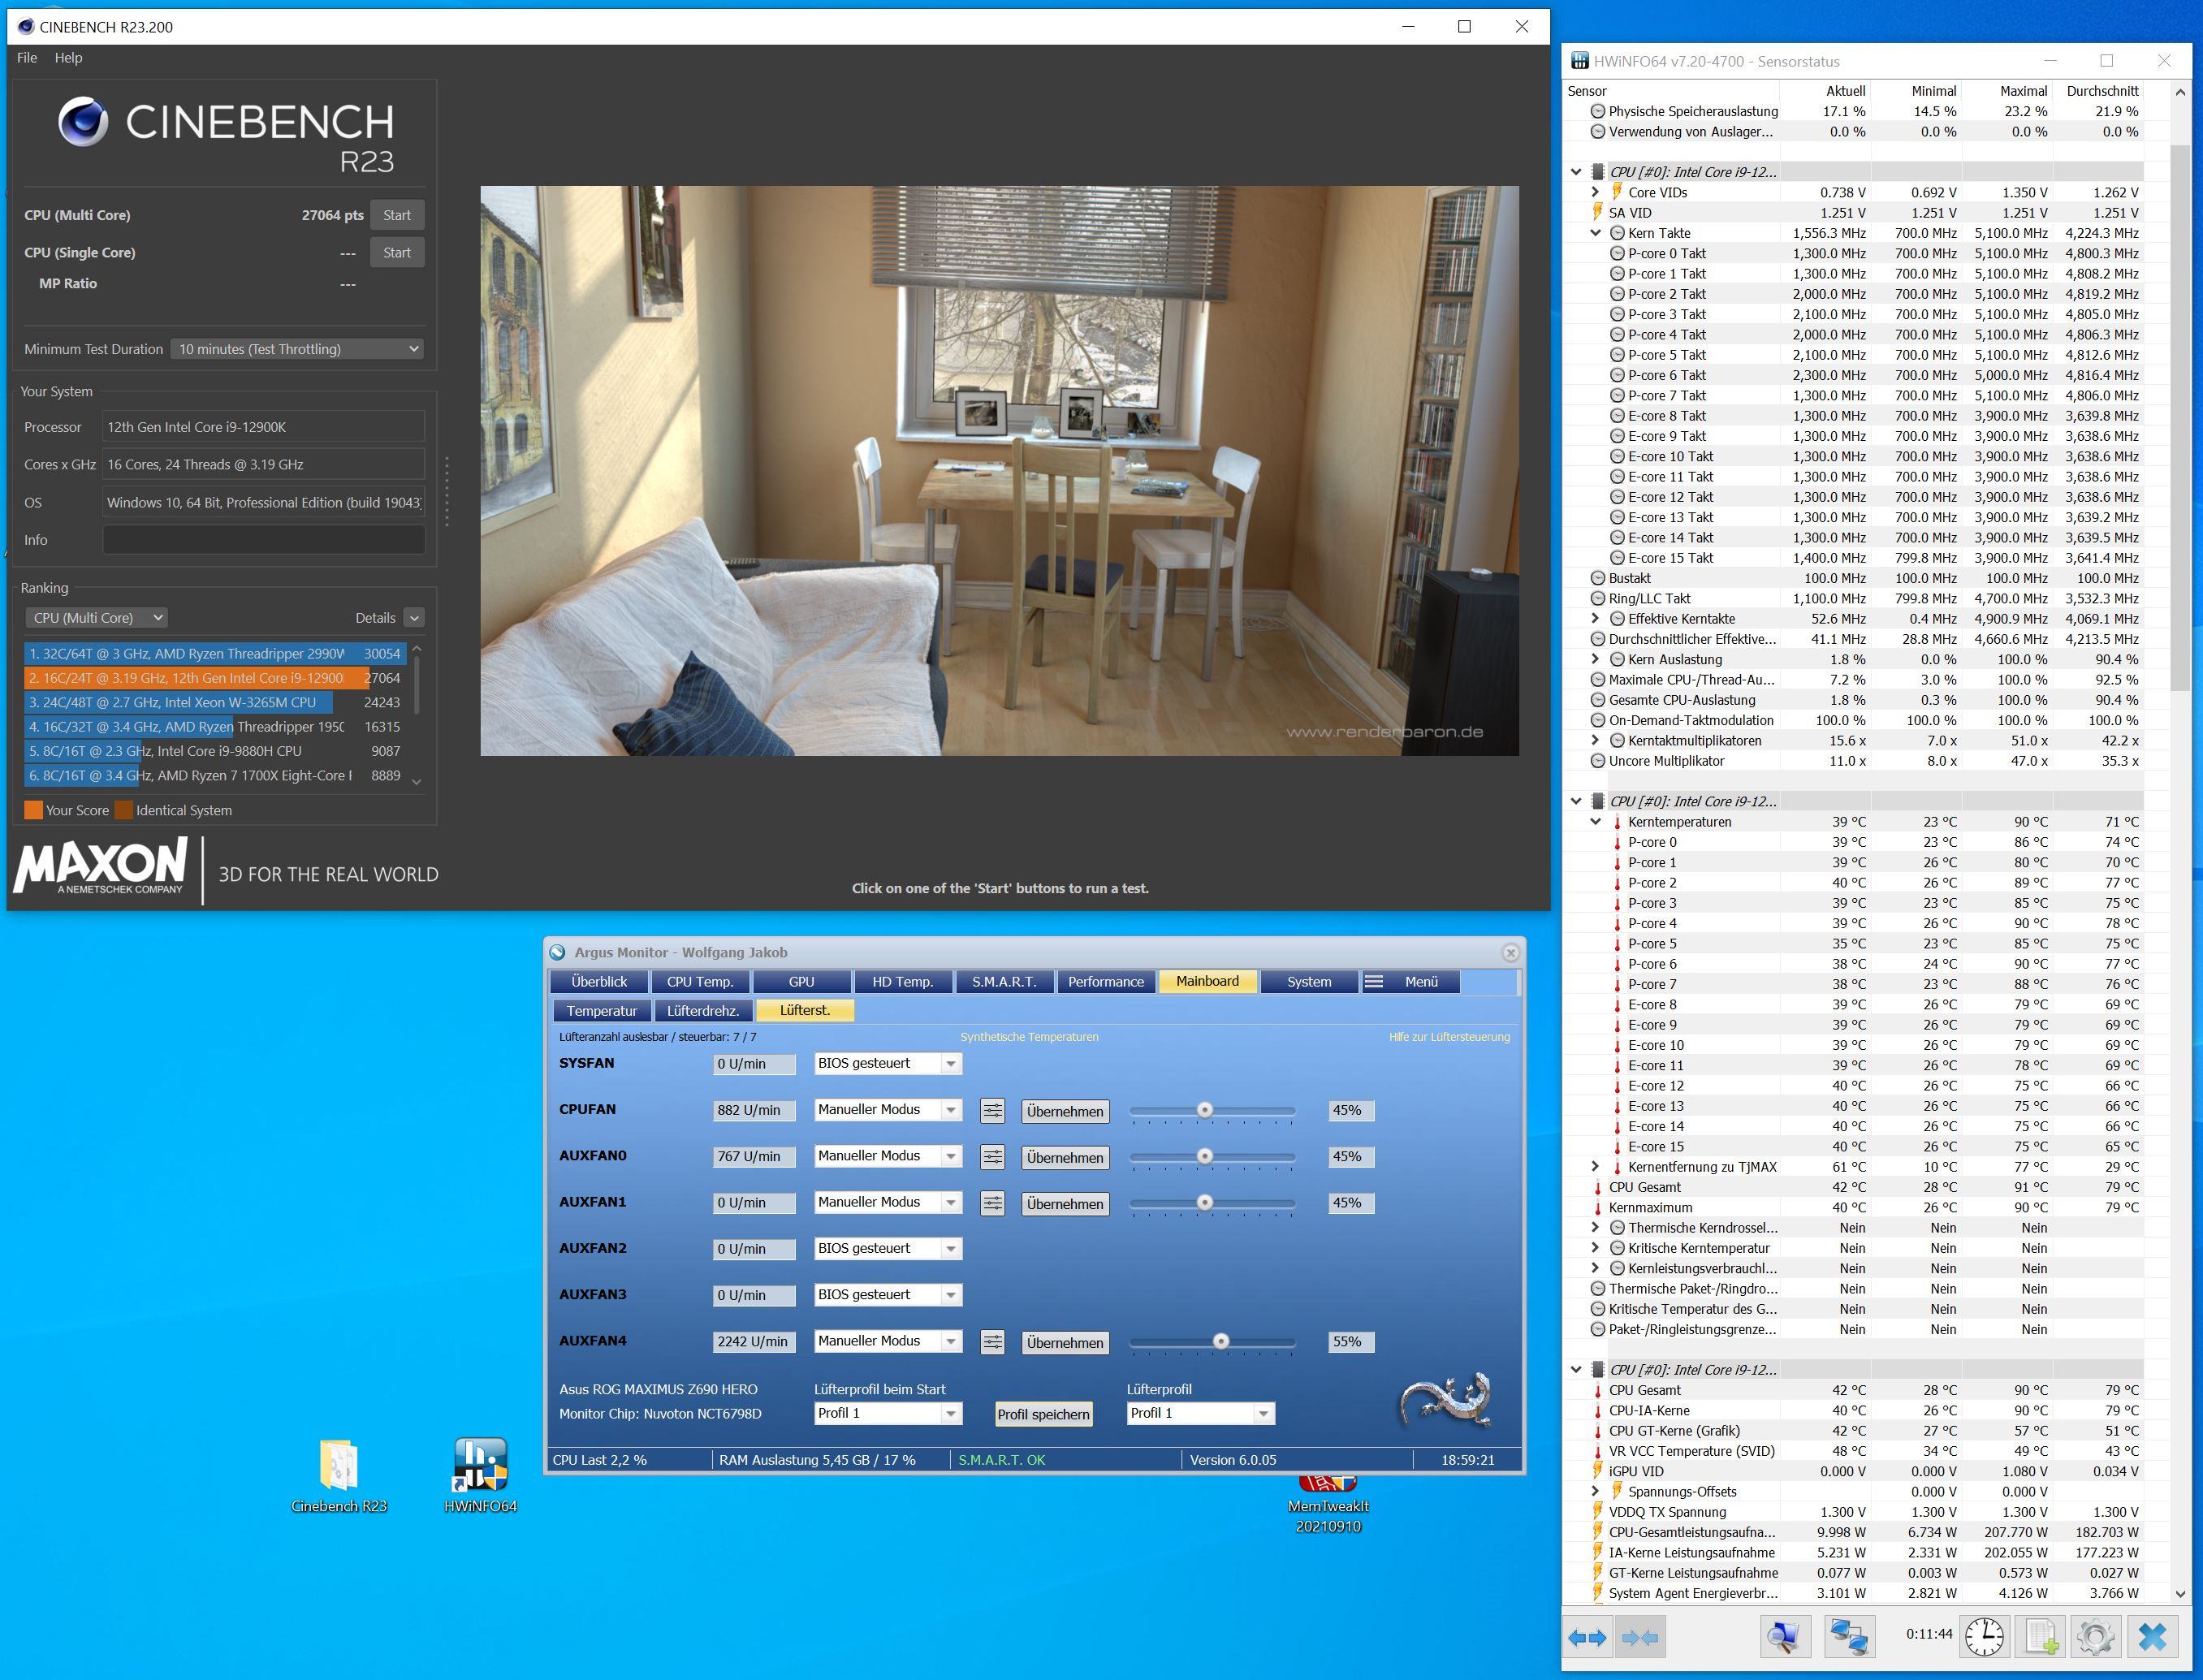Image resolution: width=2203 pixels, height=1680 pixels.
Task: Click the Cinebench Info input field
Action: pyautogui.click(x=264, y=540)
